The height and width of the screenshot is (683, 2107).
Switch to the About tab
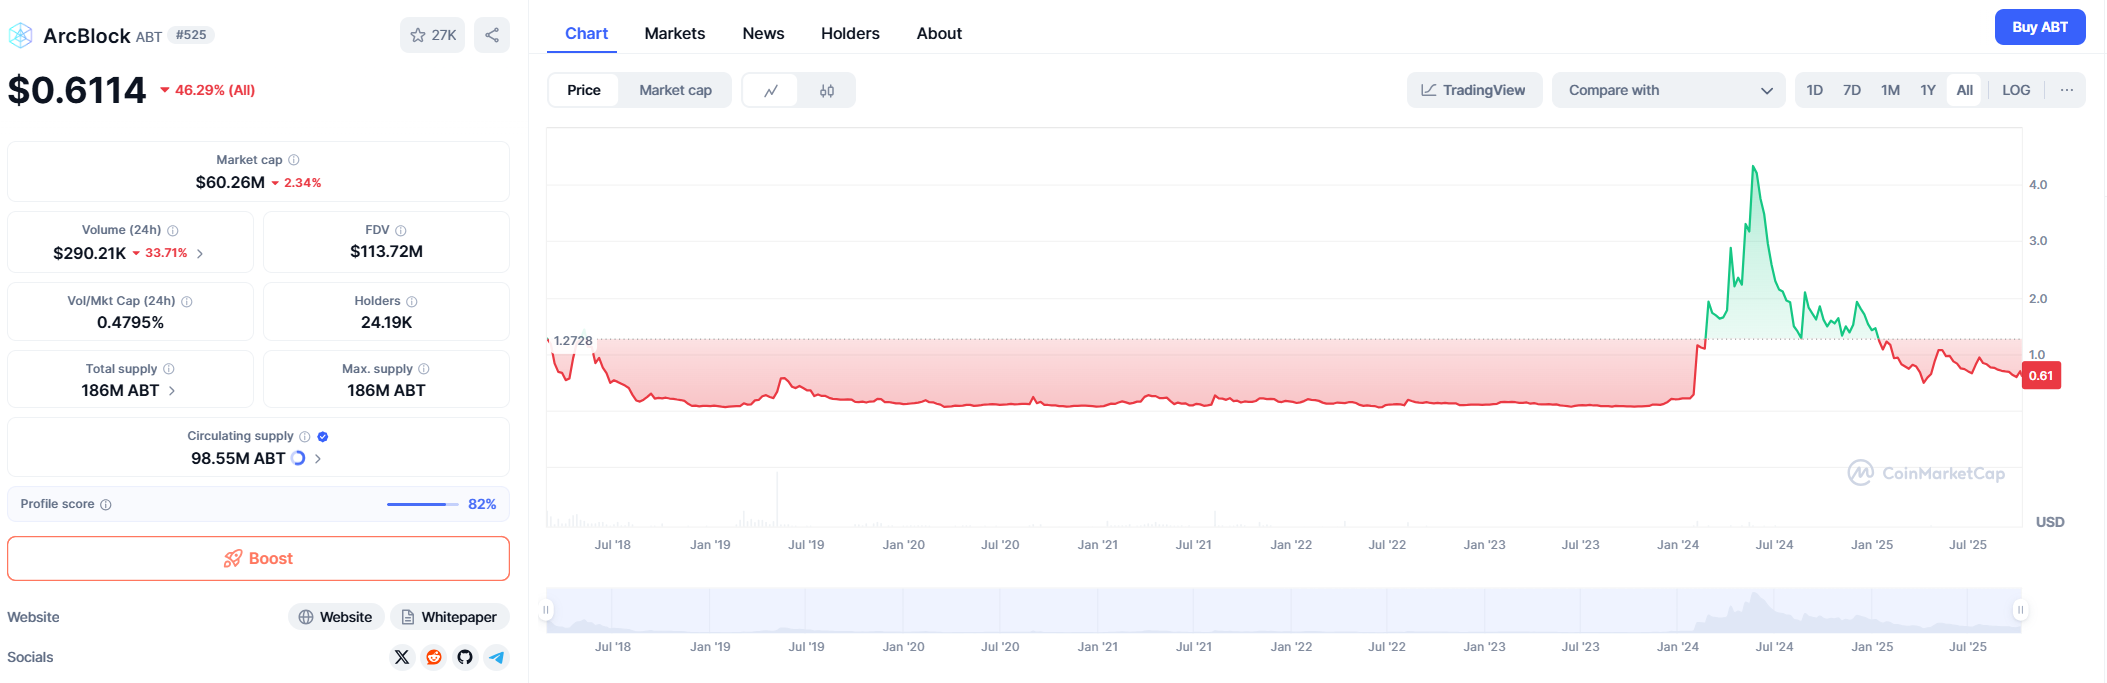click(x=939, y=33)
